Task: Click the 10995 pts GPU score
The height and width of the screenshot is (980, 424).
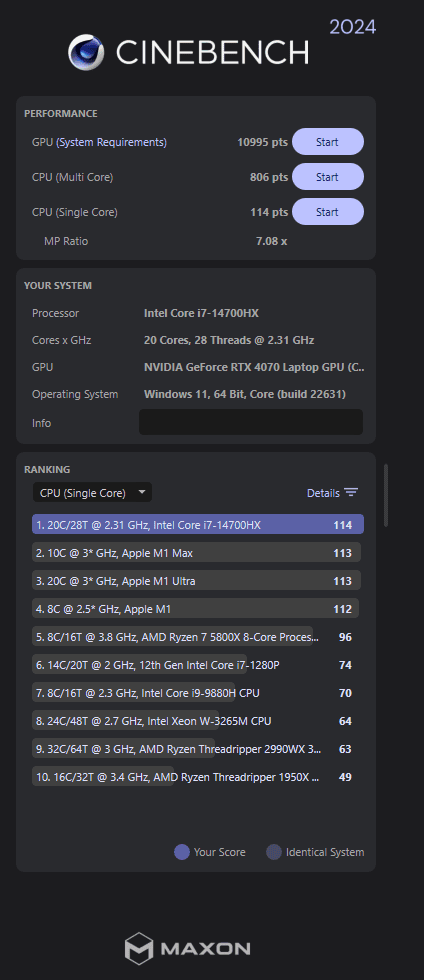Action: pyautogui.click(x=263, y=142)
